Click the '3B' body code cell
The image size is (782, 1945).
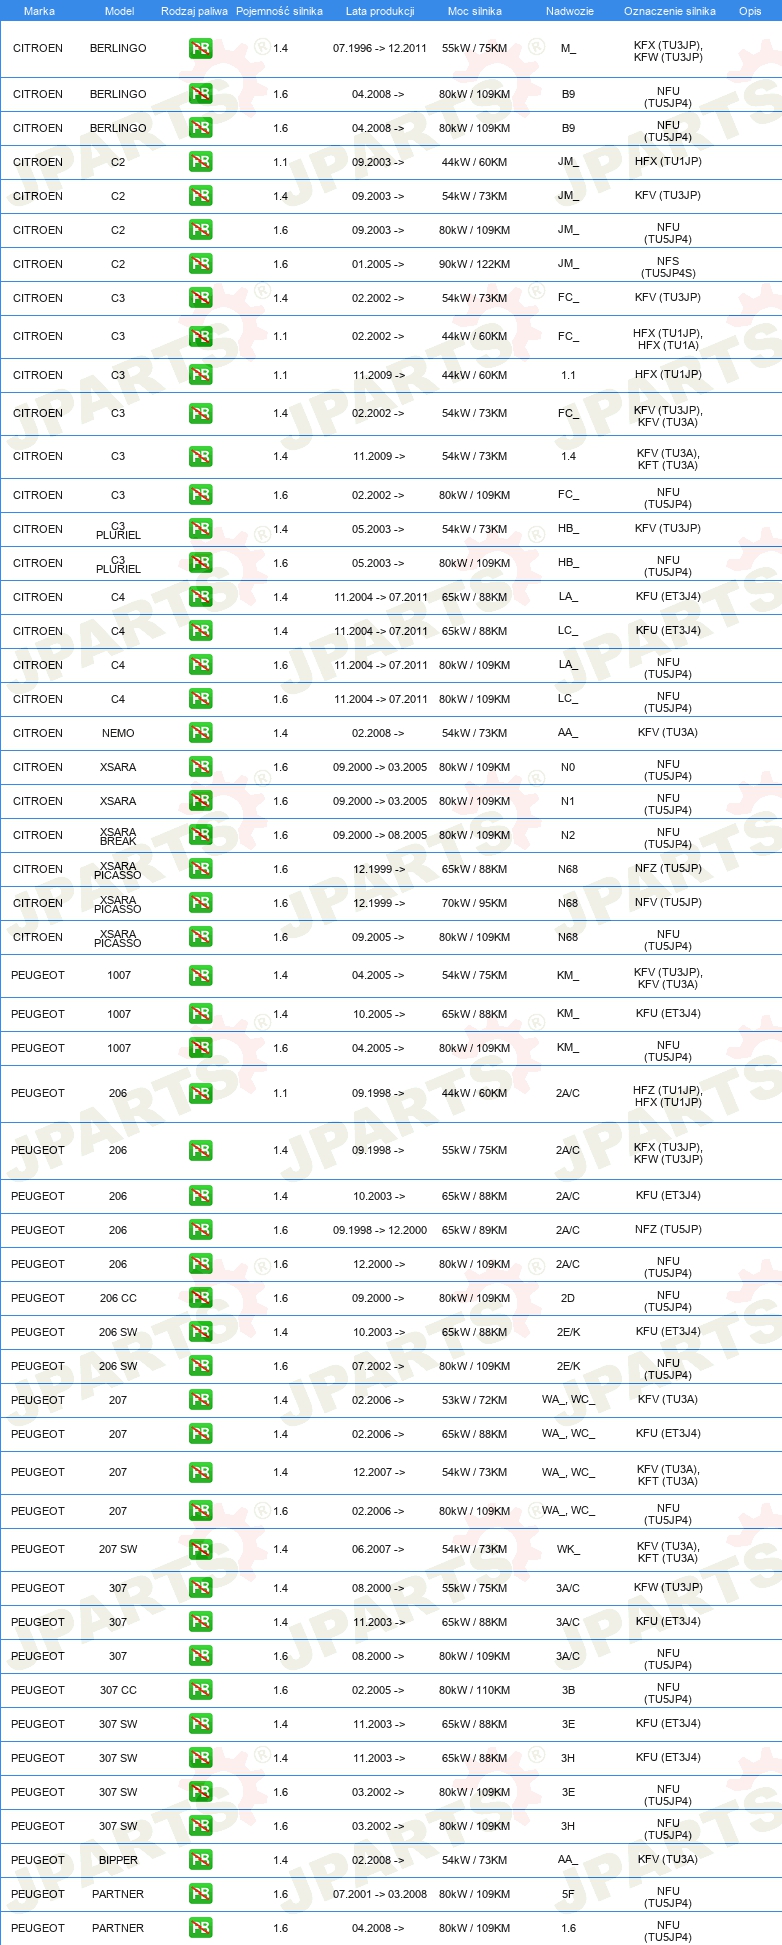(x=568, y=1690)
